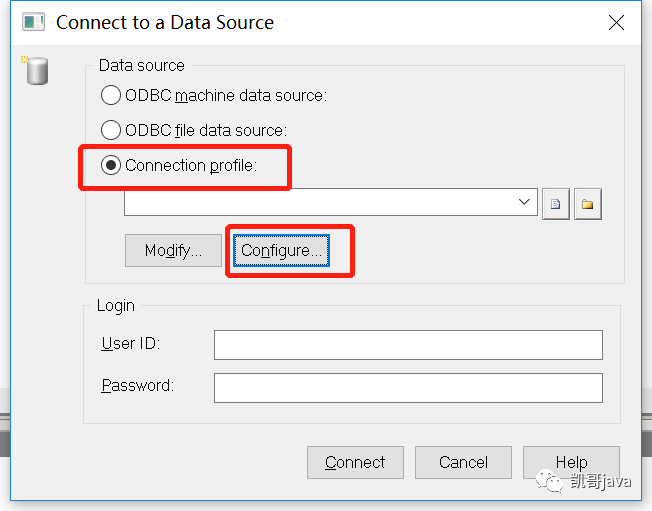Select ODBC machine data source option
This screenshot has width=652, height=511.
coord(111,95)
